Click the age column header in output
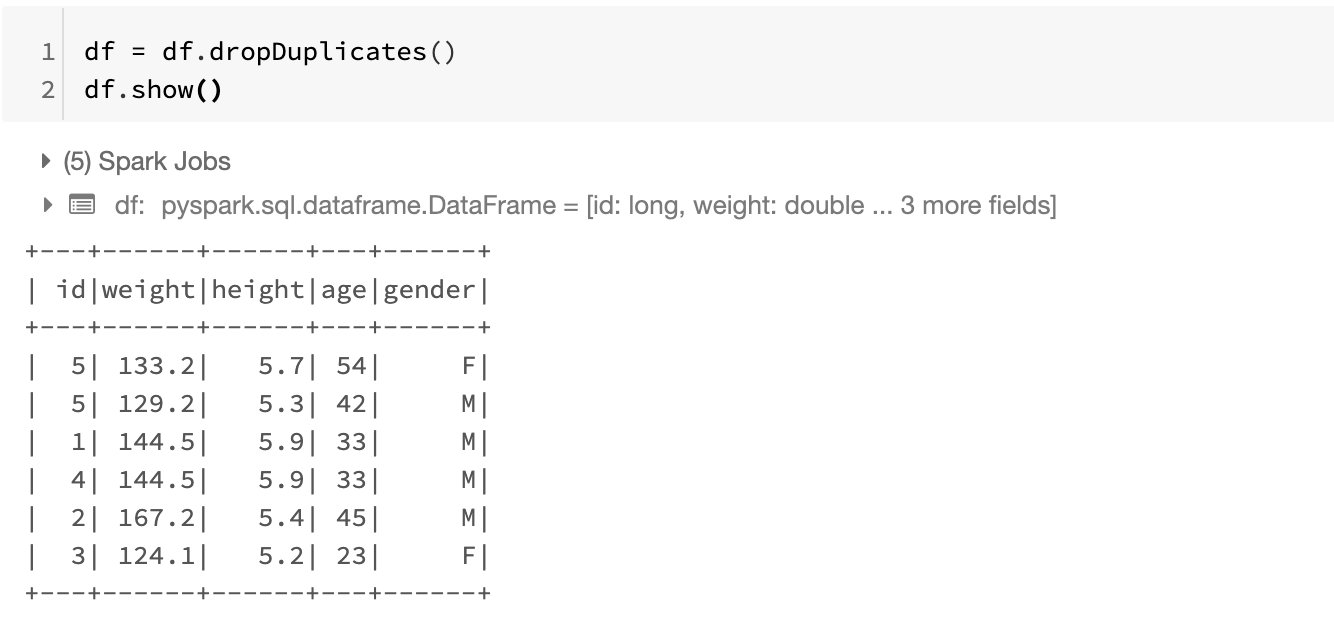This screenshot has width=1334, height=640. 344,290
